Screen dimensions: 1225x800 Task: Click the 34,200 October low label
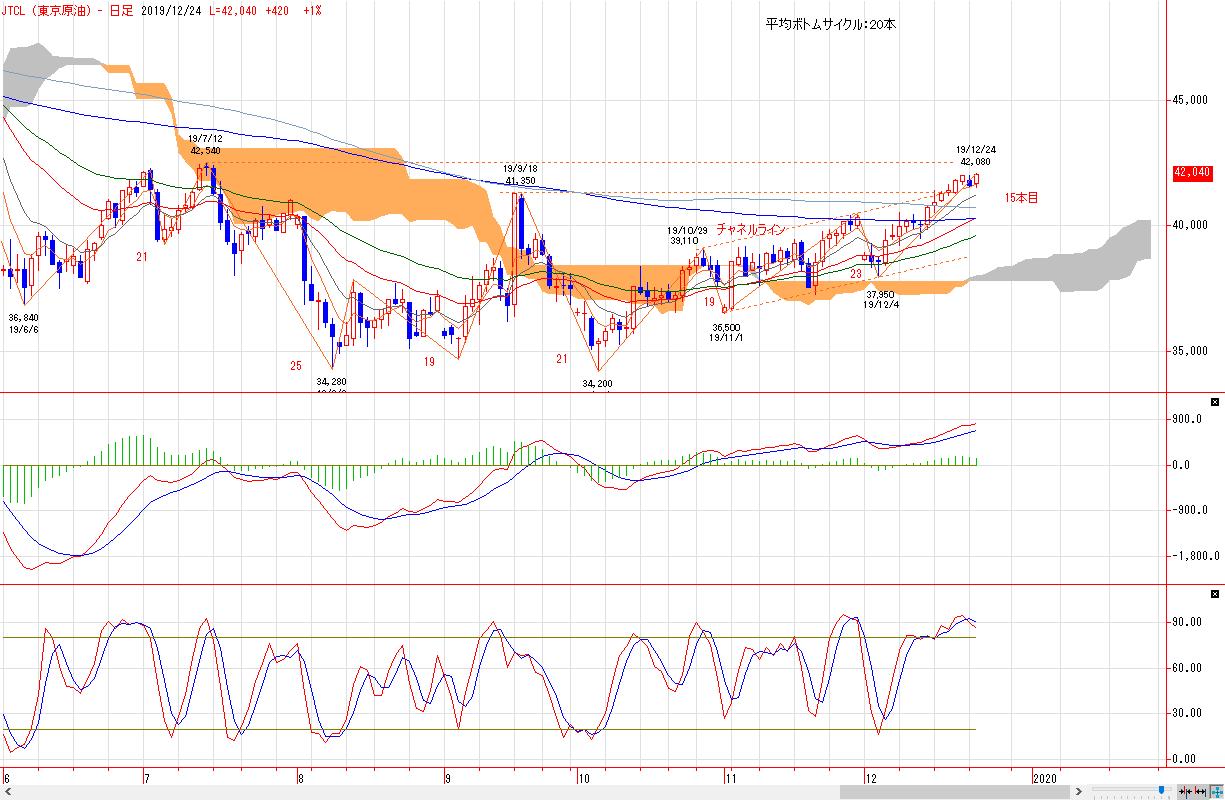[599, 383]
